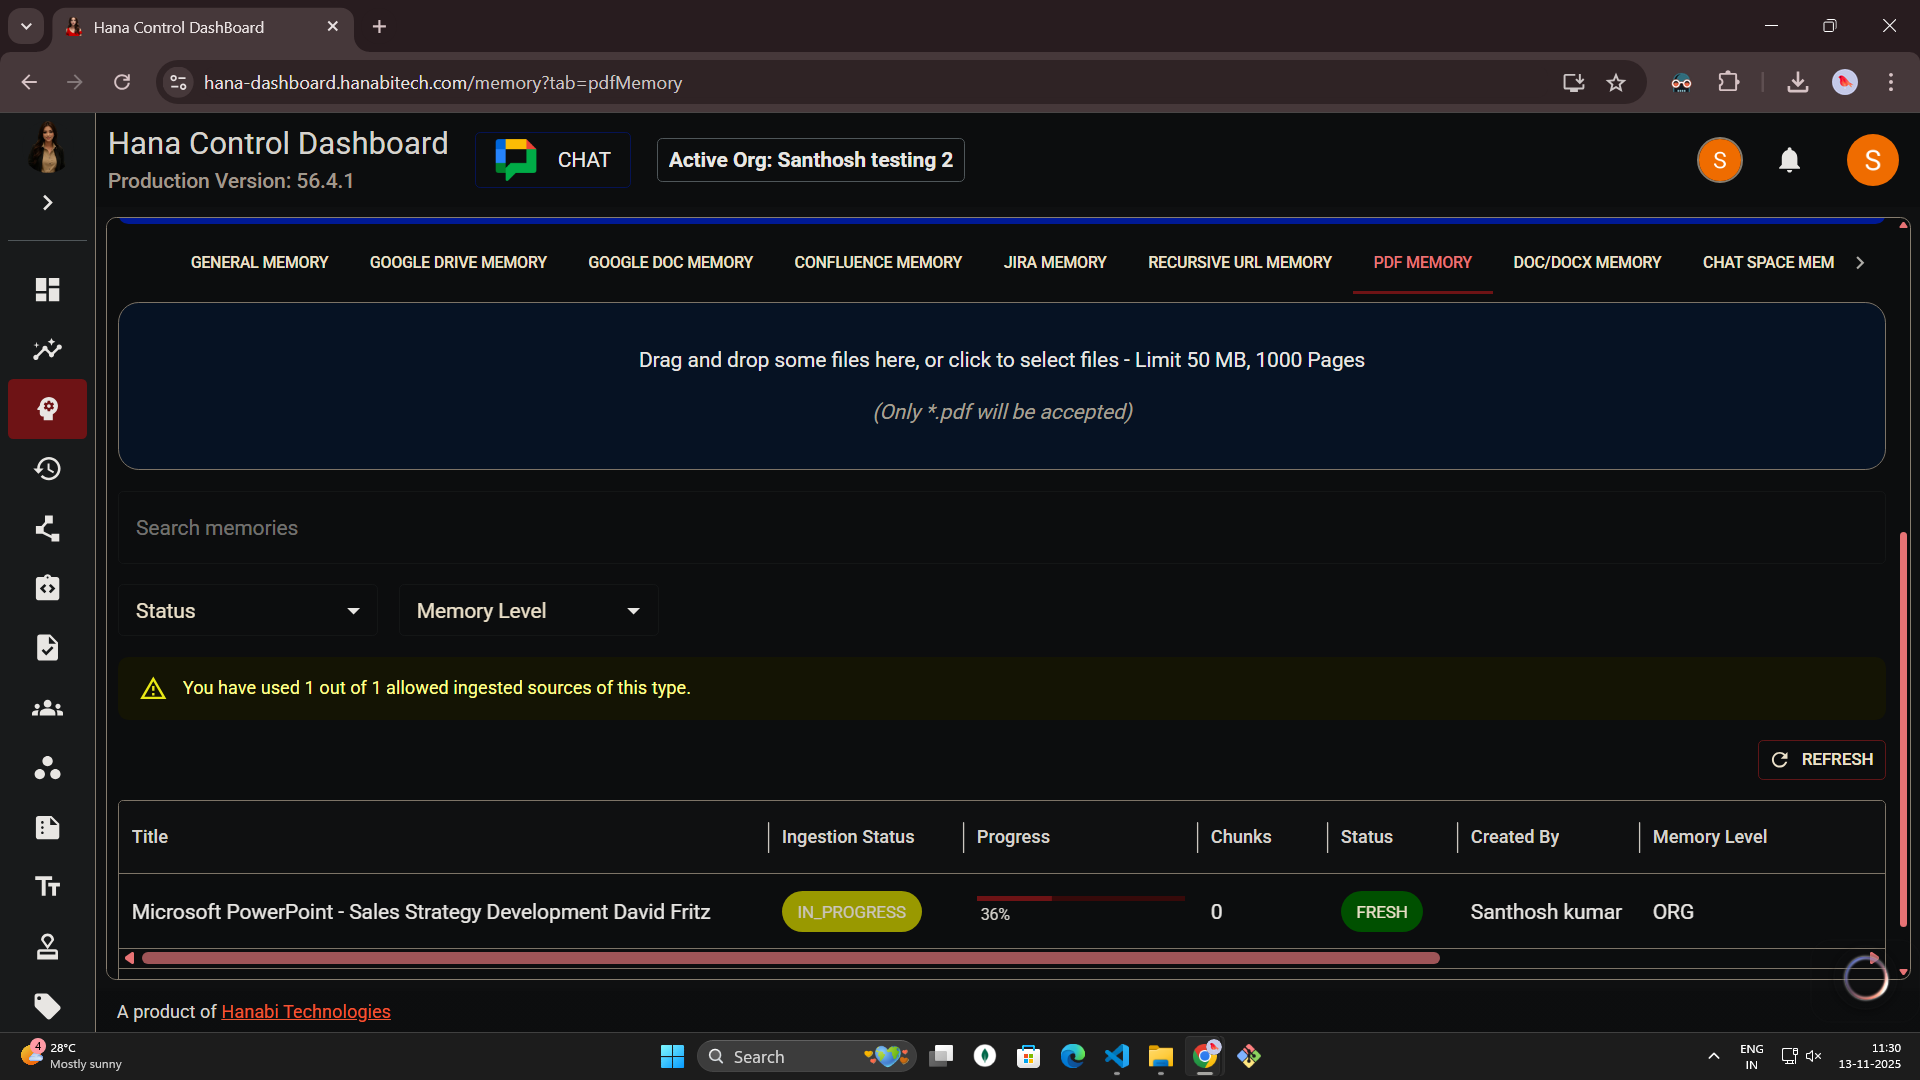Open the CONFLUENCE MEMORY tab
This screenshot has height=1080, width=1920.
click(x=877, y=262)
